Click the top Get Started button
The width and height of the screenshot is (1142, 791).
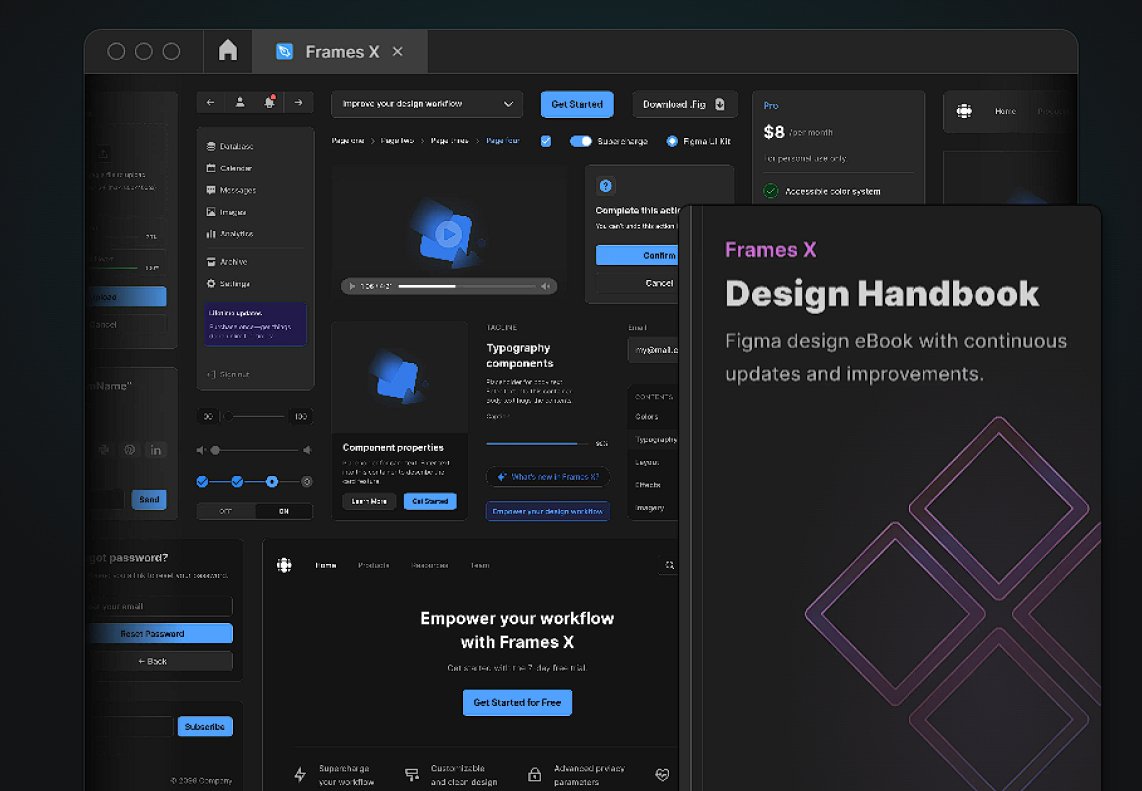coord(577,104)
